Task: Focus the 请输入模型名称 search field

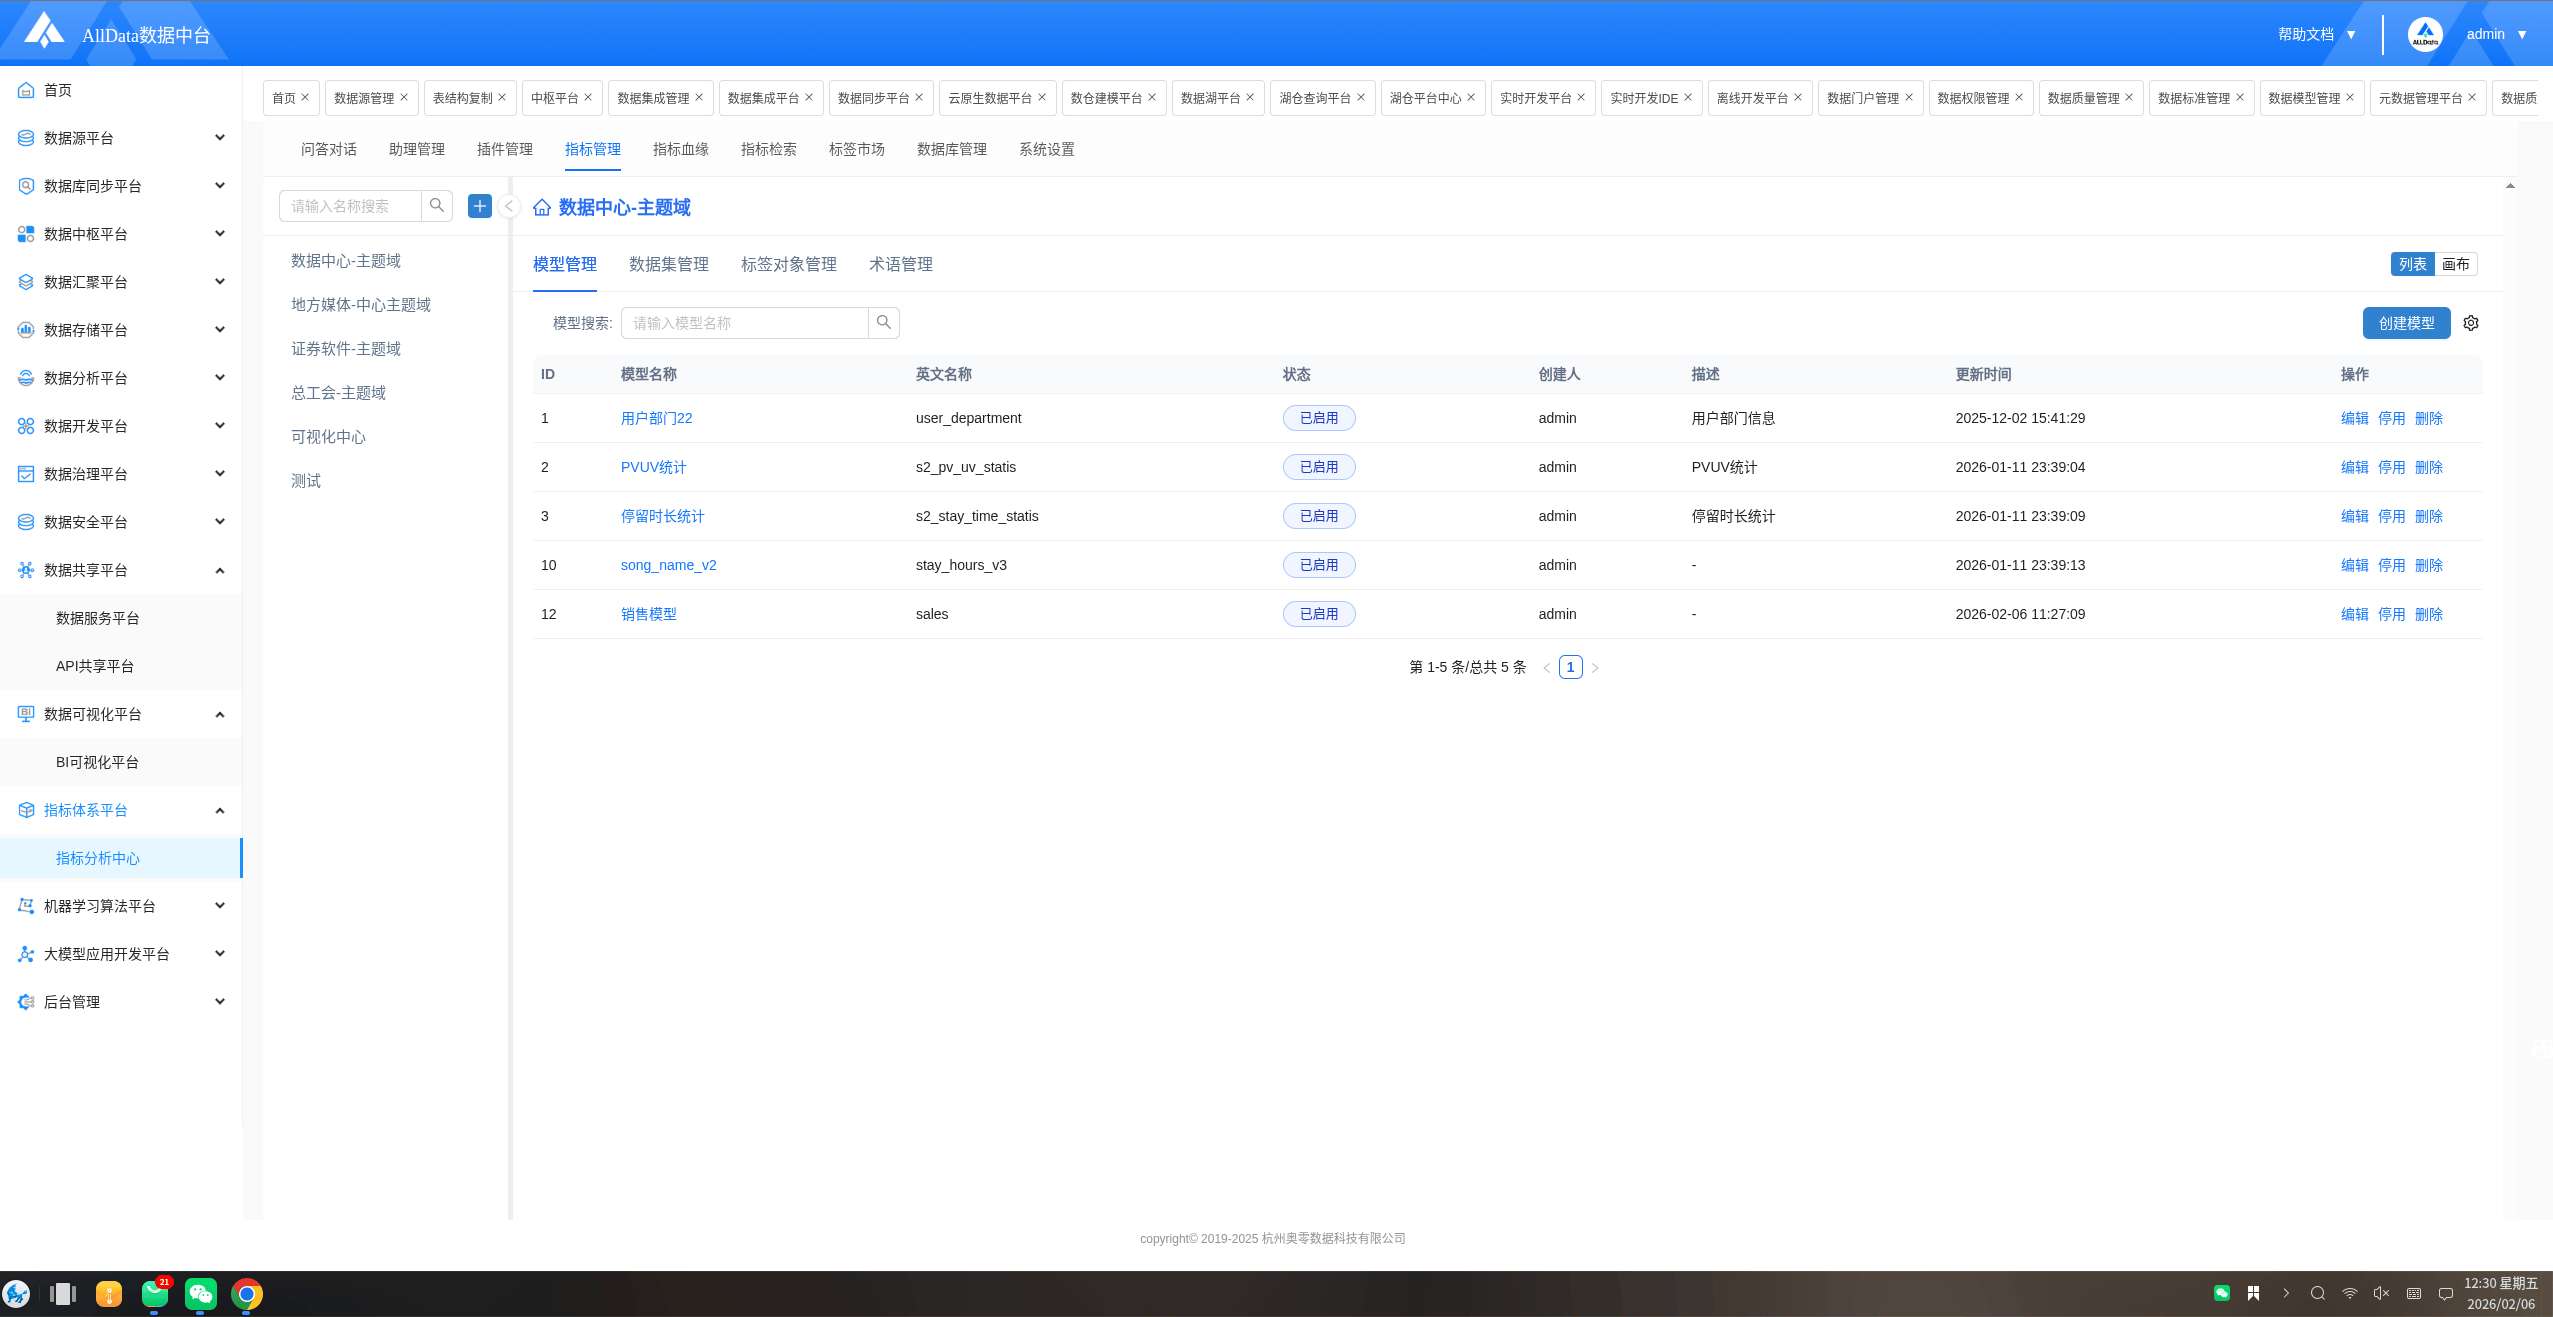Action: click(x=744, y=323)
